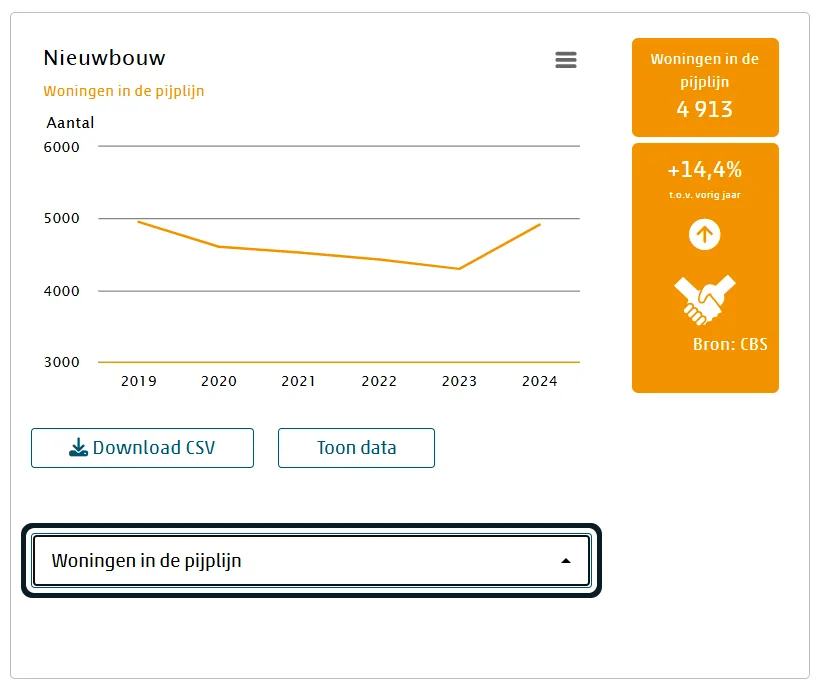
Task: Click the download icon in the CSV button
Action: (x=79, y=448)
